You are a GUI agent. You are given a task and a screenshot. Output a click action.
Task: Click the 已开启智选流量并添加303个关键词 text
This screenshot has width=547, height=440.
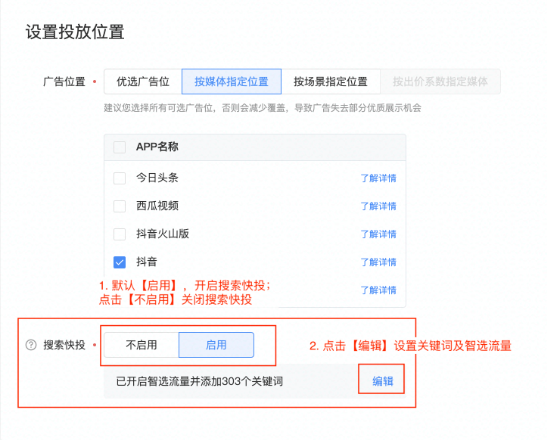pyautogui.click(x=199, y=381)
